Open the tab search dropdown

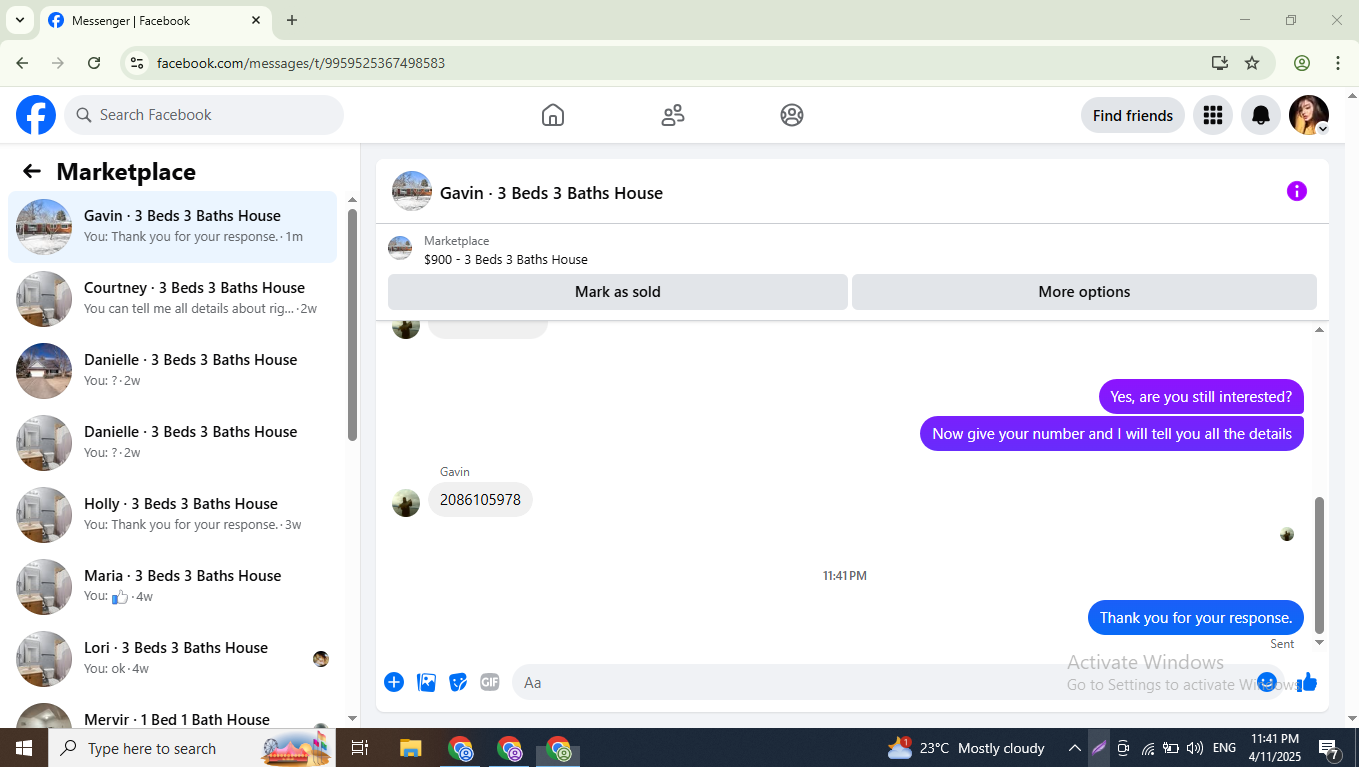[19, 20]
